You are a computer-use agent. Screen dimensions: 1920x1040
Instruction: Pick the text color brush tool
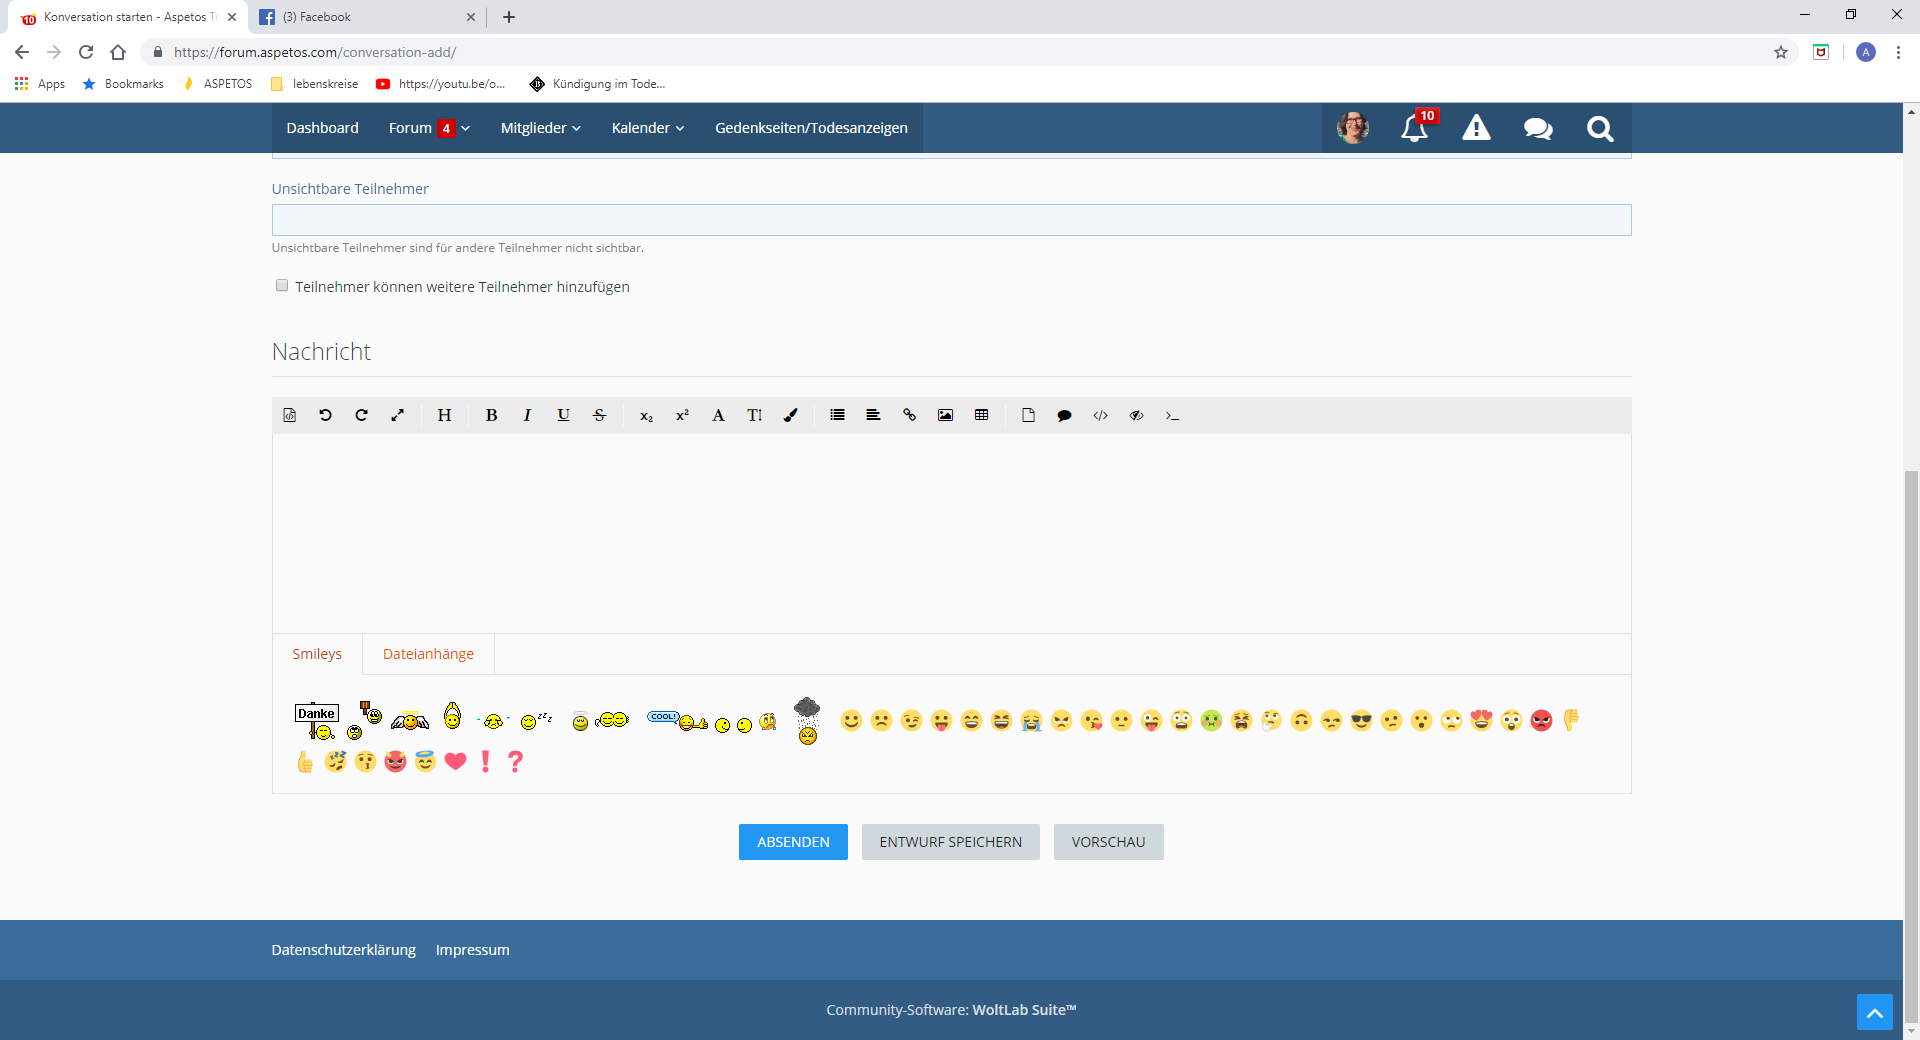pyautogui.click(x=790, y=415)
